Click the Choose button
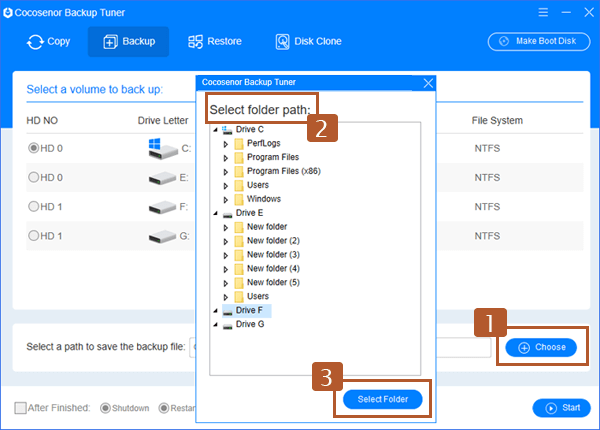Image resolution: width=600 pixels, height=430 pixels. tap(541, 347)
